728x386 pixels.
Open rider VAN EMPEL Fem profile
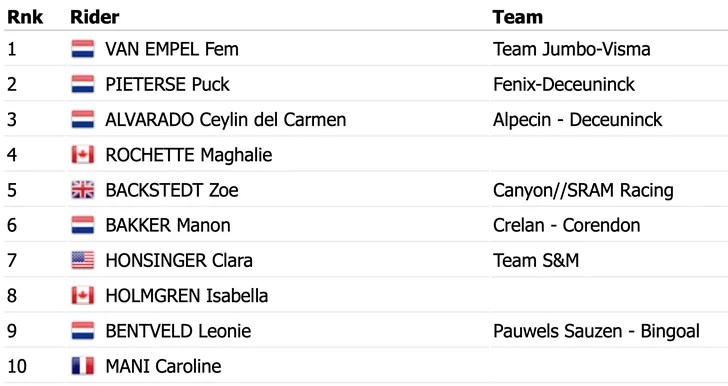(x=172, y=49)
